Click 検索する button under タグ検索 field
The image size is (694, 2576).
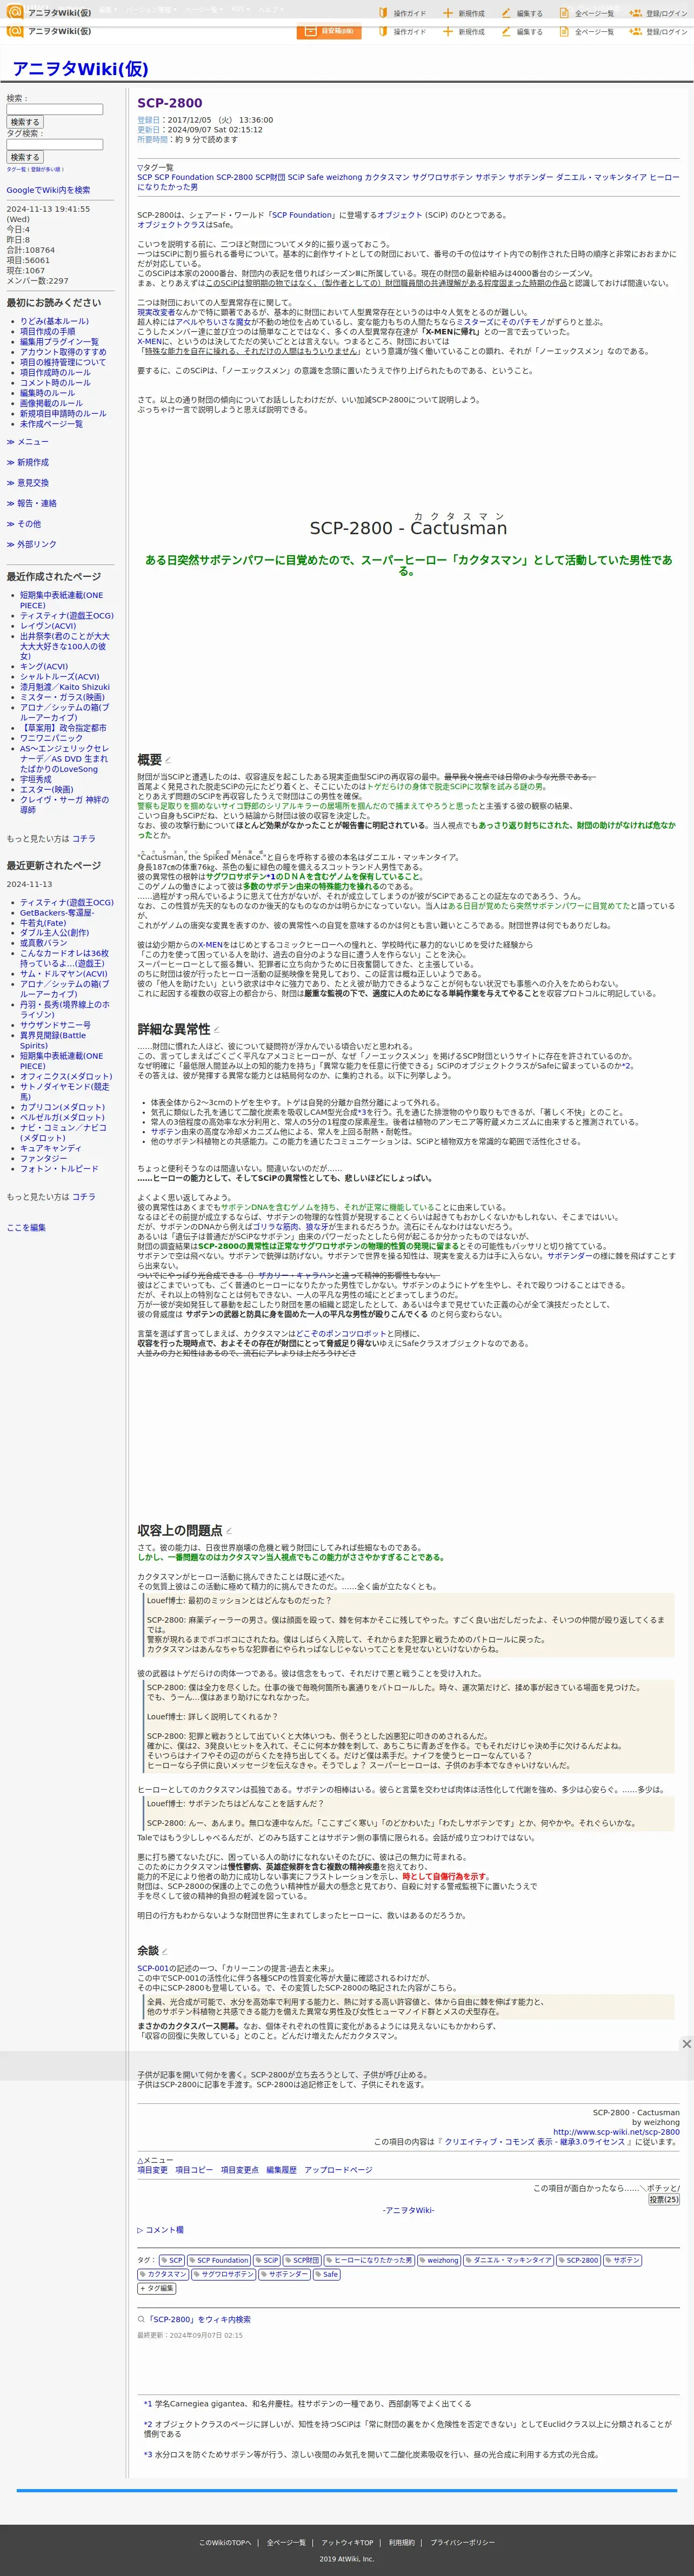point(25,157)
